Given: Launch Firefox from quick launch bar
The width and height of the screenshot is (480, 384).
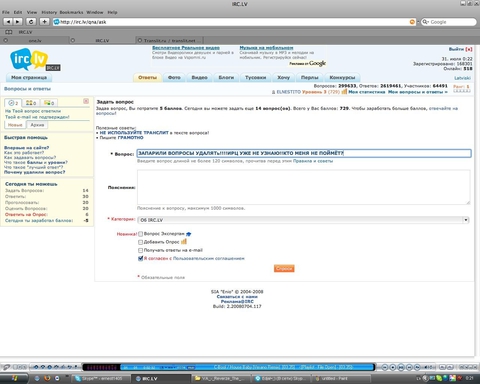Looking at the screenshot, I should [x=47, y=378].
